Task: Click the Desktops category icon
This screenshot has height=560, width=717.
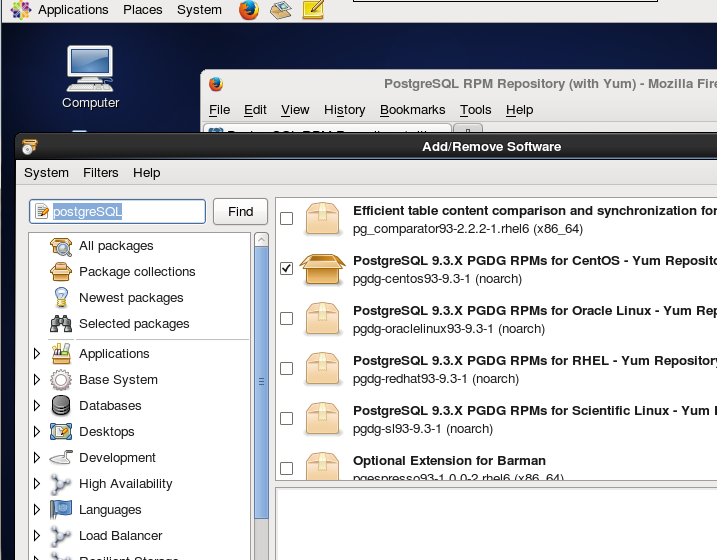Action: point(61,432)
